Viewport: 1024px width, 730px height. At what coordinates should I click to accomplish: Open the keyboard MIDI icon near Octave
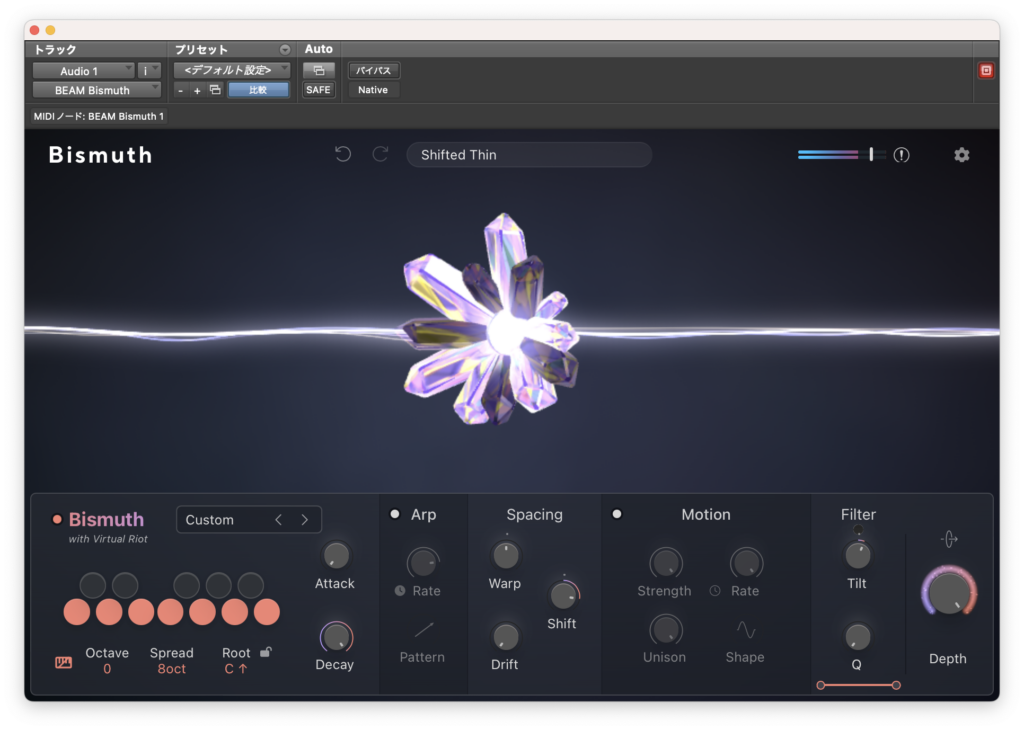pyautogui.click(x=63, y=663)
